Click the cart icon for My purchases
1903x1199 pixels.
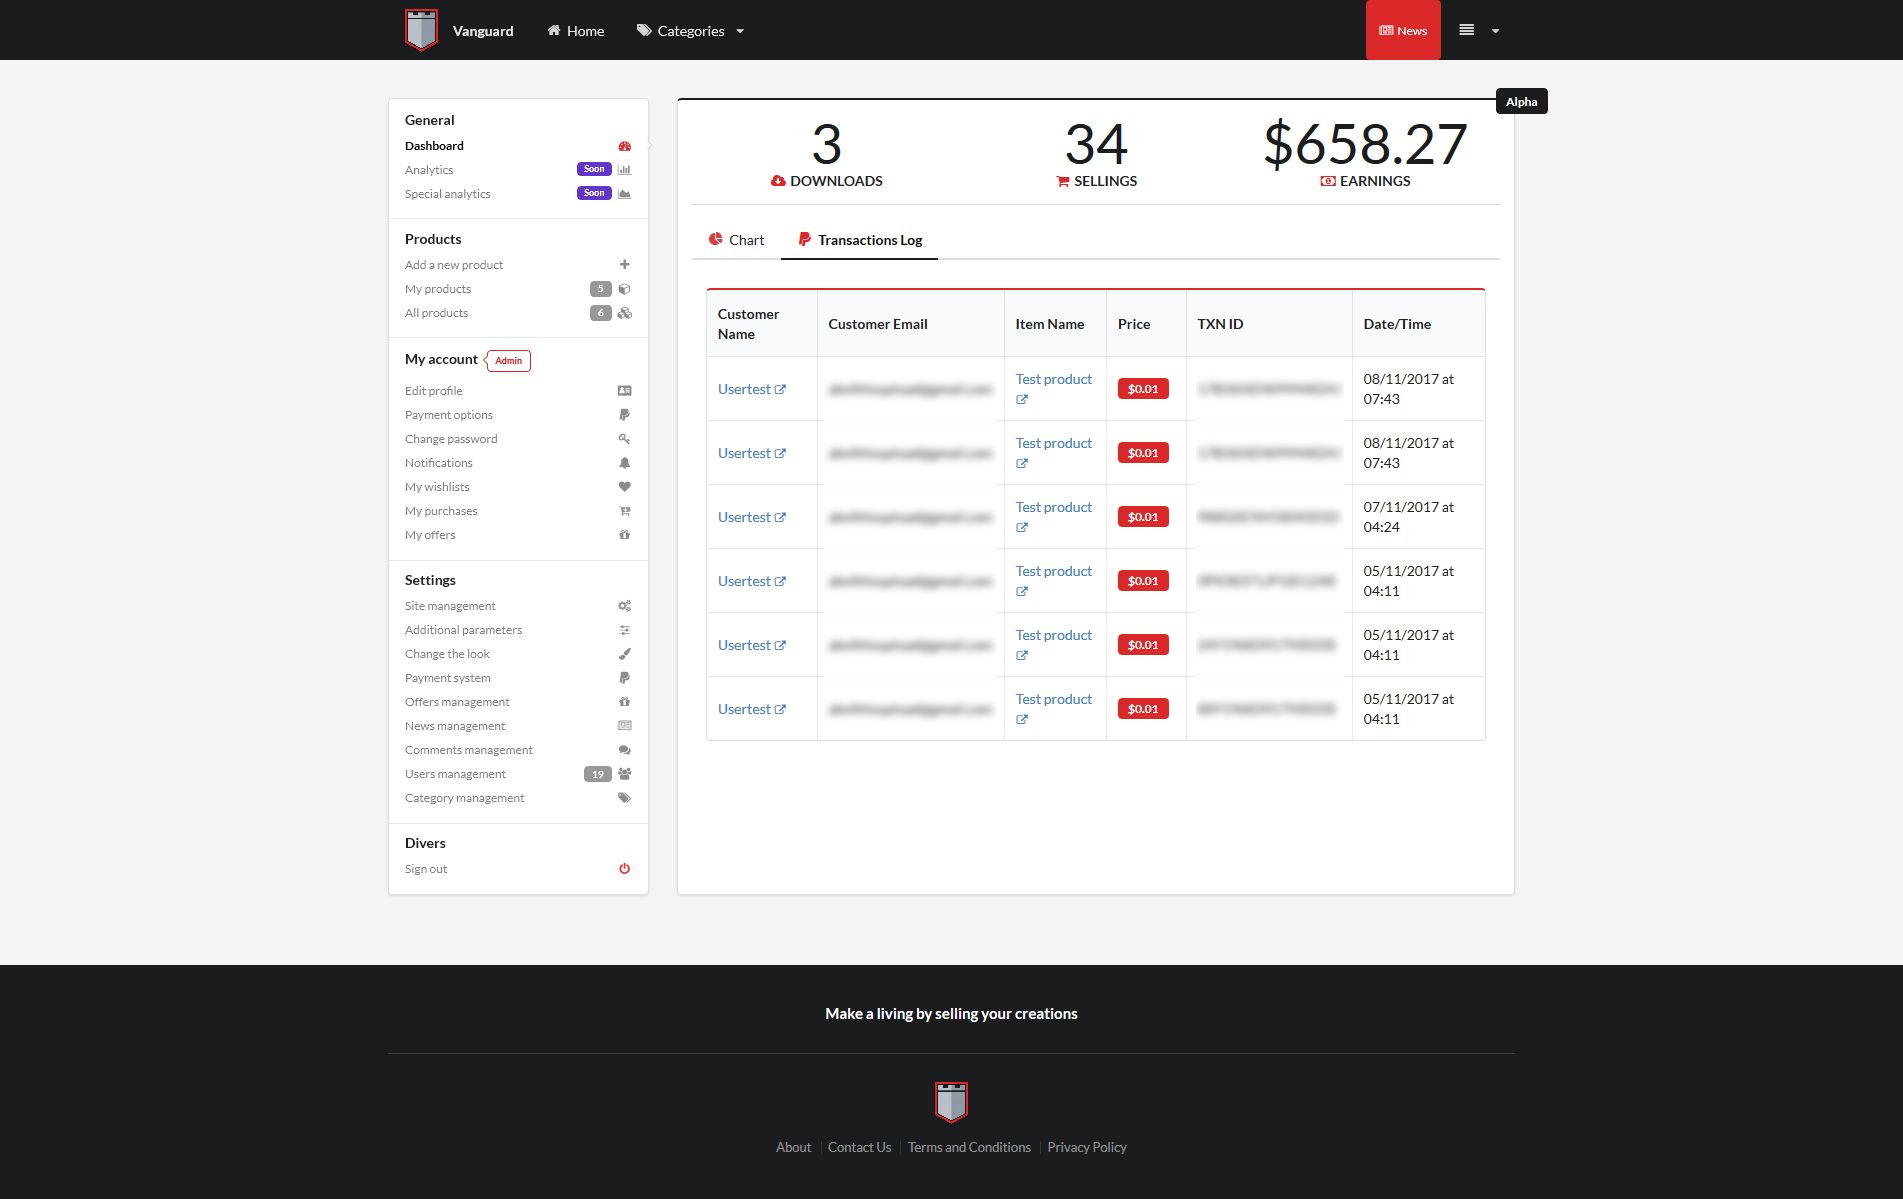624,511
